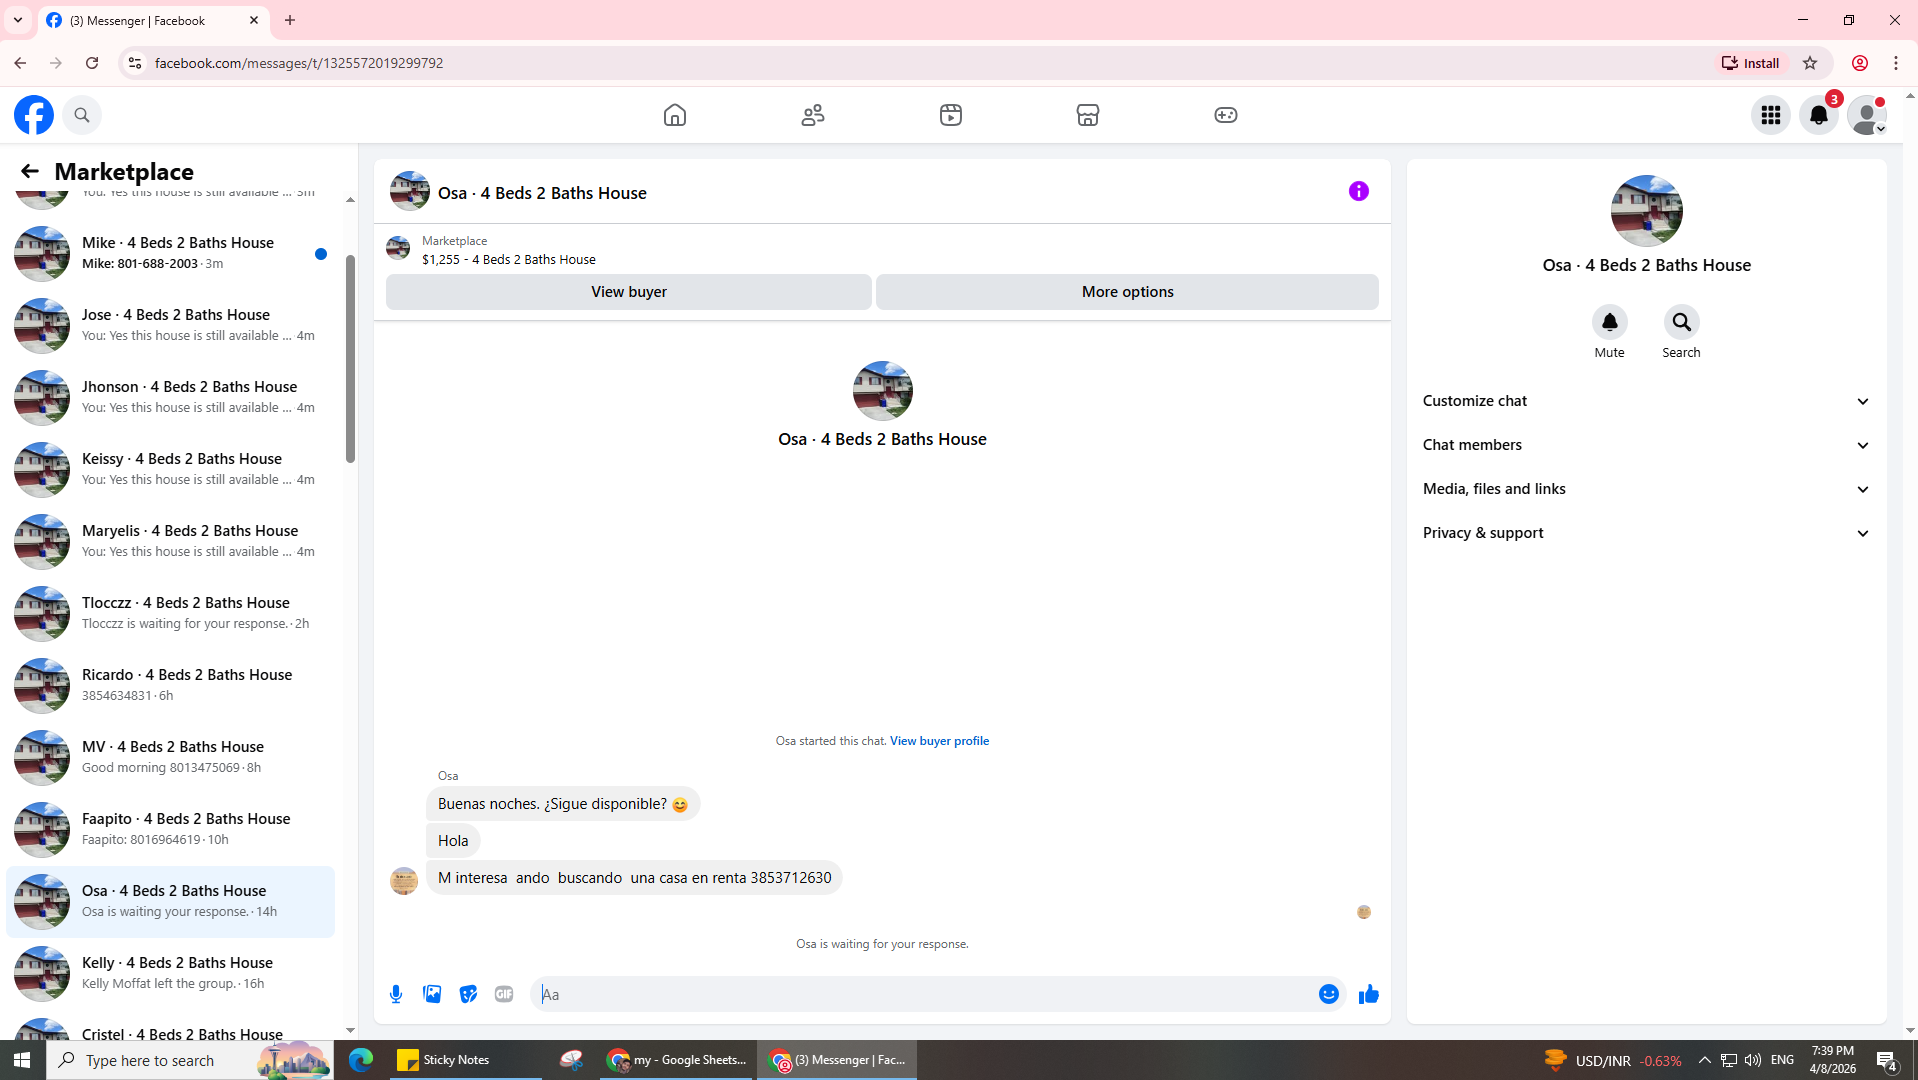
Task: Send a thumbs-up like
Action: 1369,994
